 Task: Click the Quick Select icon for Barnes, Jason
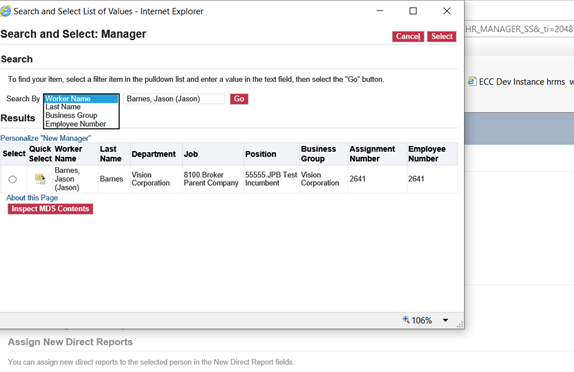pyautogui.click(x=40, y=179)
